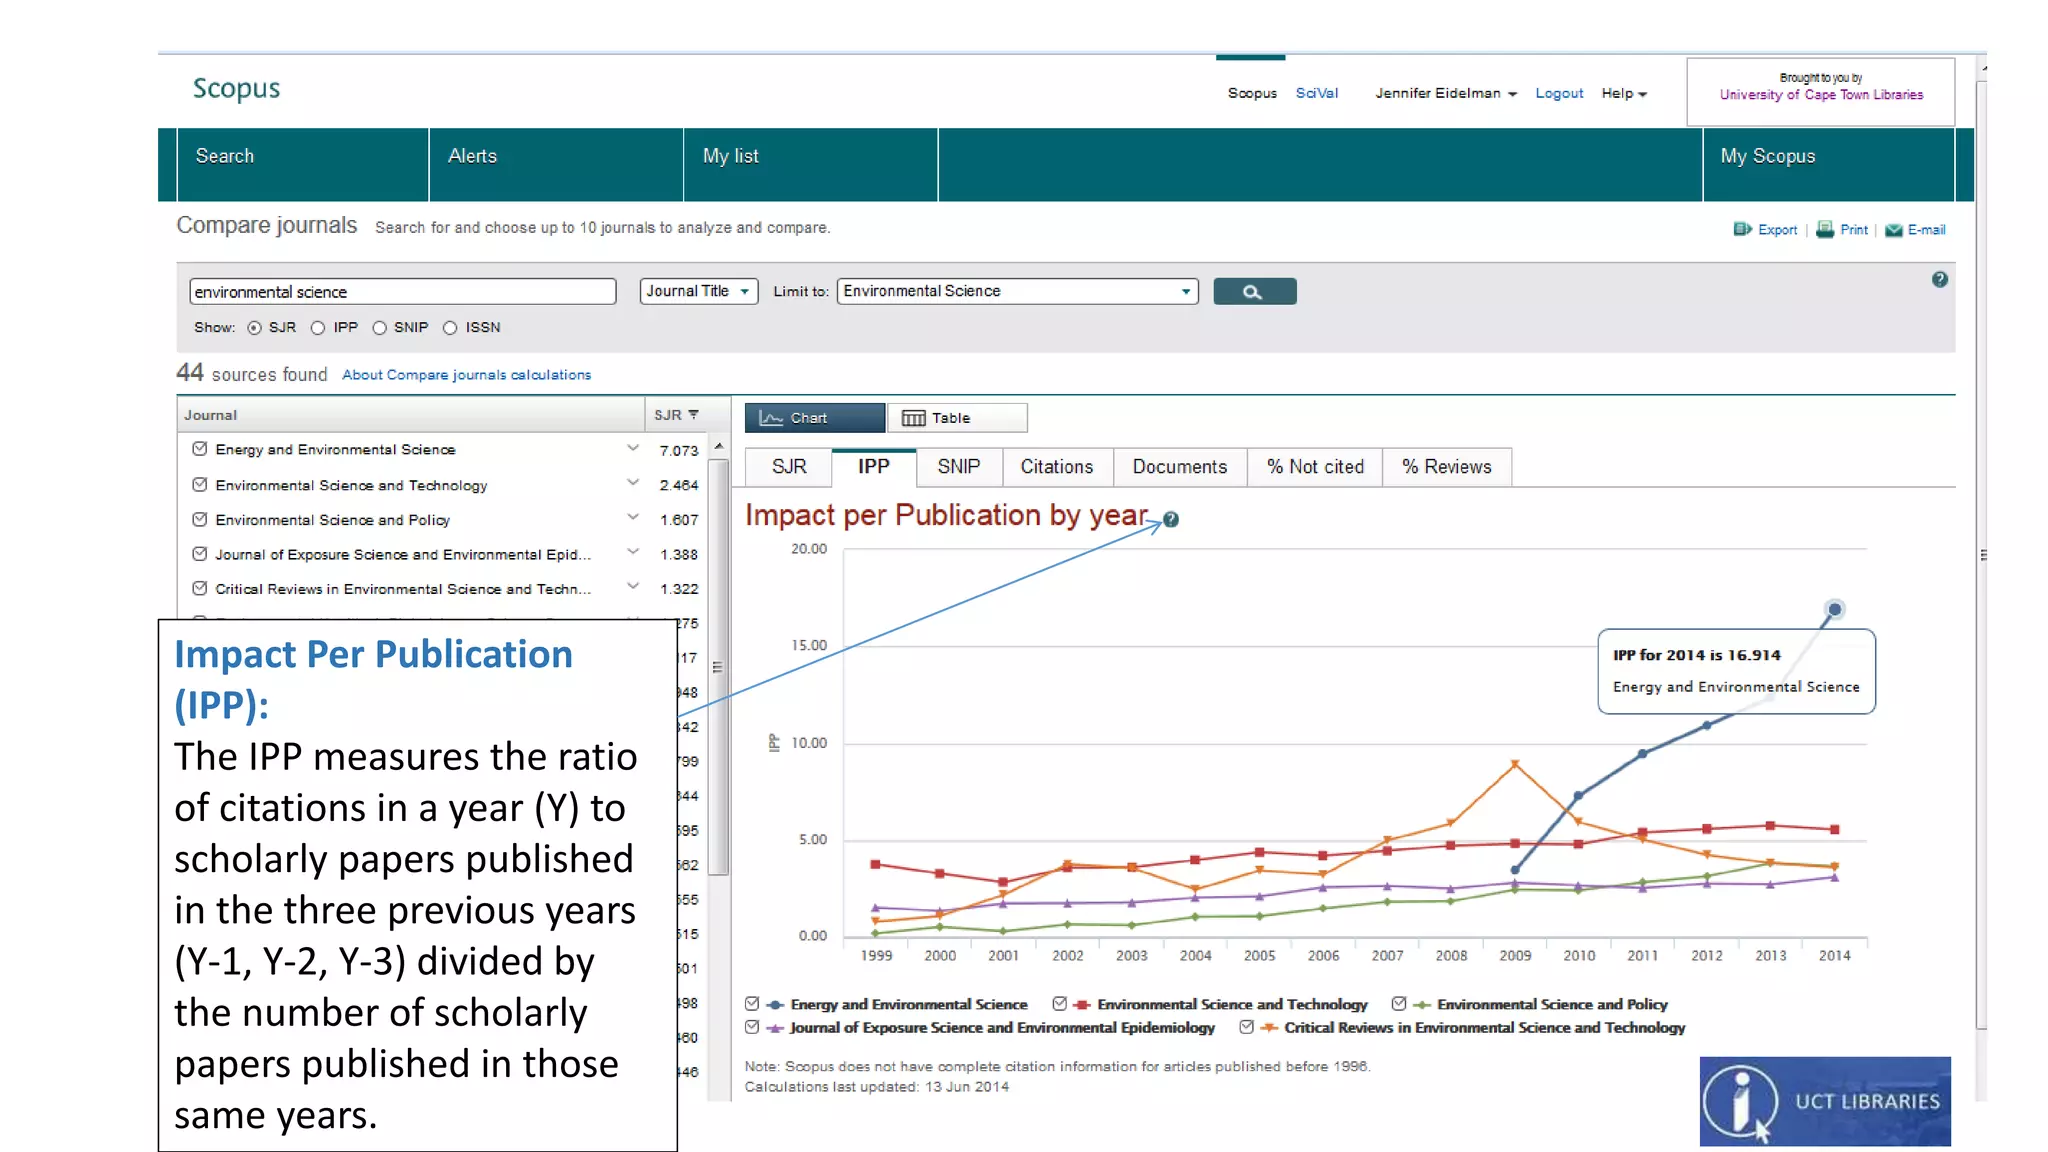Open About Compare journals calculations link
Image resolution: width=2048 pixels, height=1152 pixels.
[x=466, y=375]
